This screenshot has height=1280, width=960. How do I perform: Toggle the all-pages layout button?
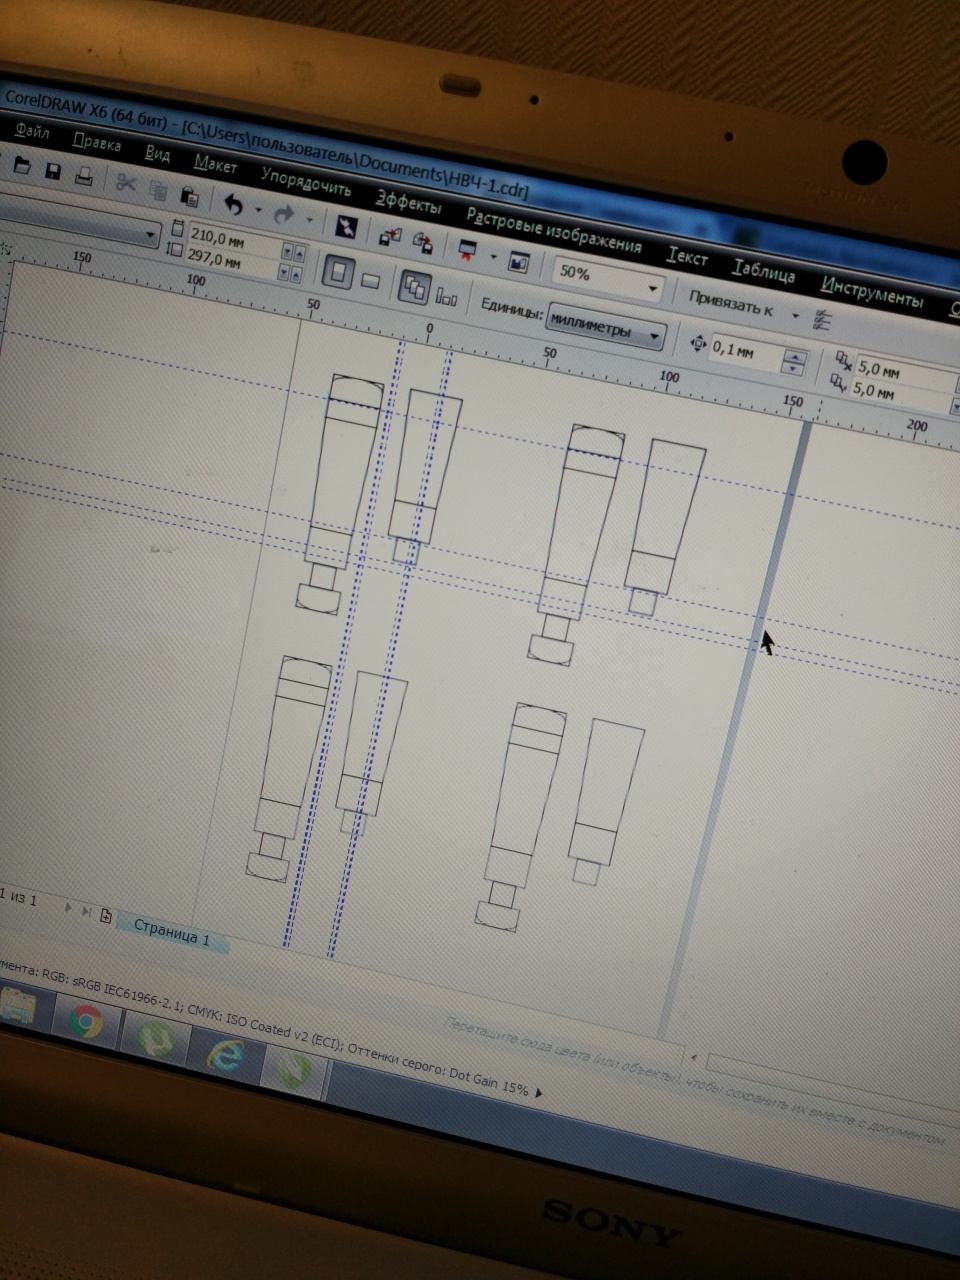tap(414, 288)
